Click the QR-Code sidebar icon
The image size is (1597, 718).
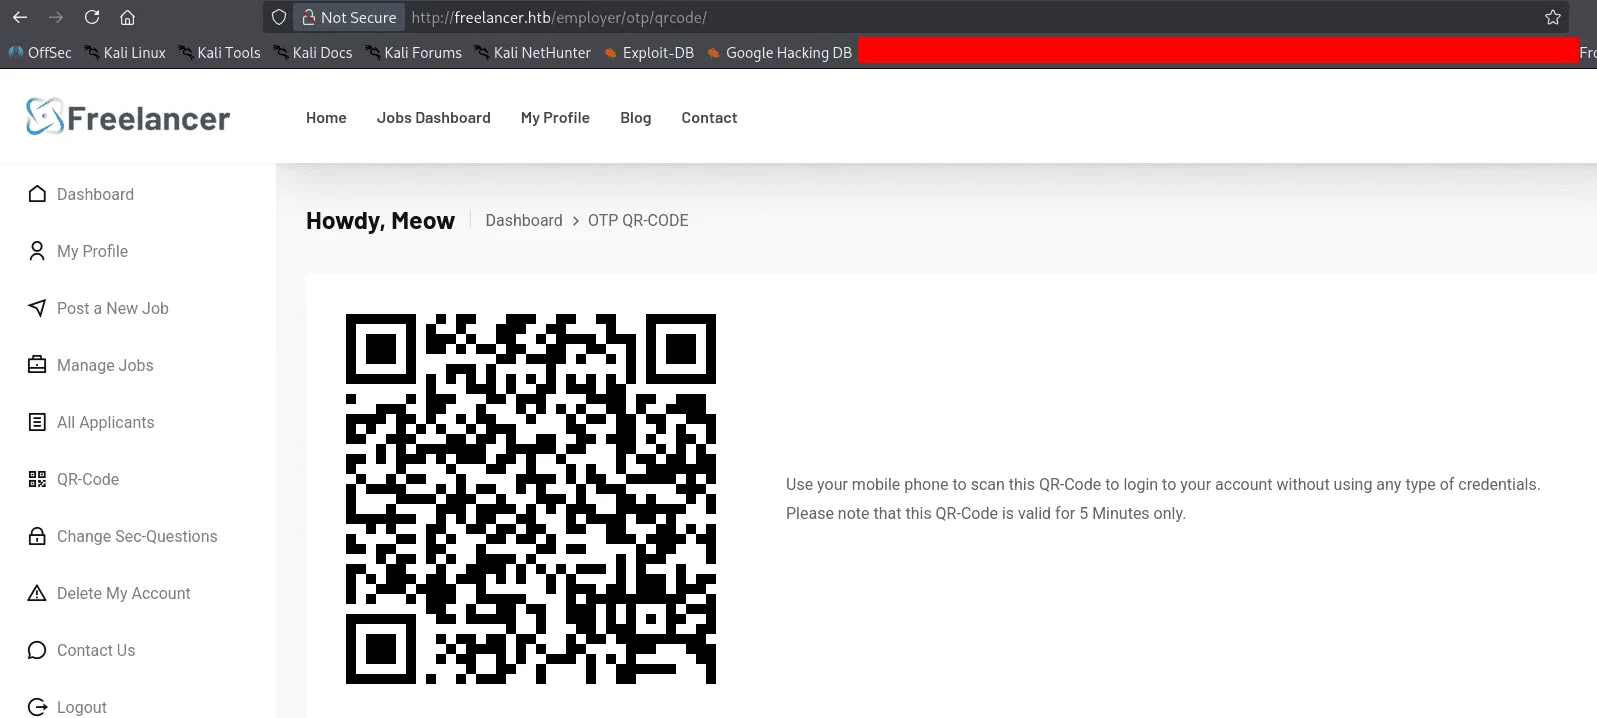pos(37,479)
